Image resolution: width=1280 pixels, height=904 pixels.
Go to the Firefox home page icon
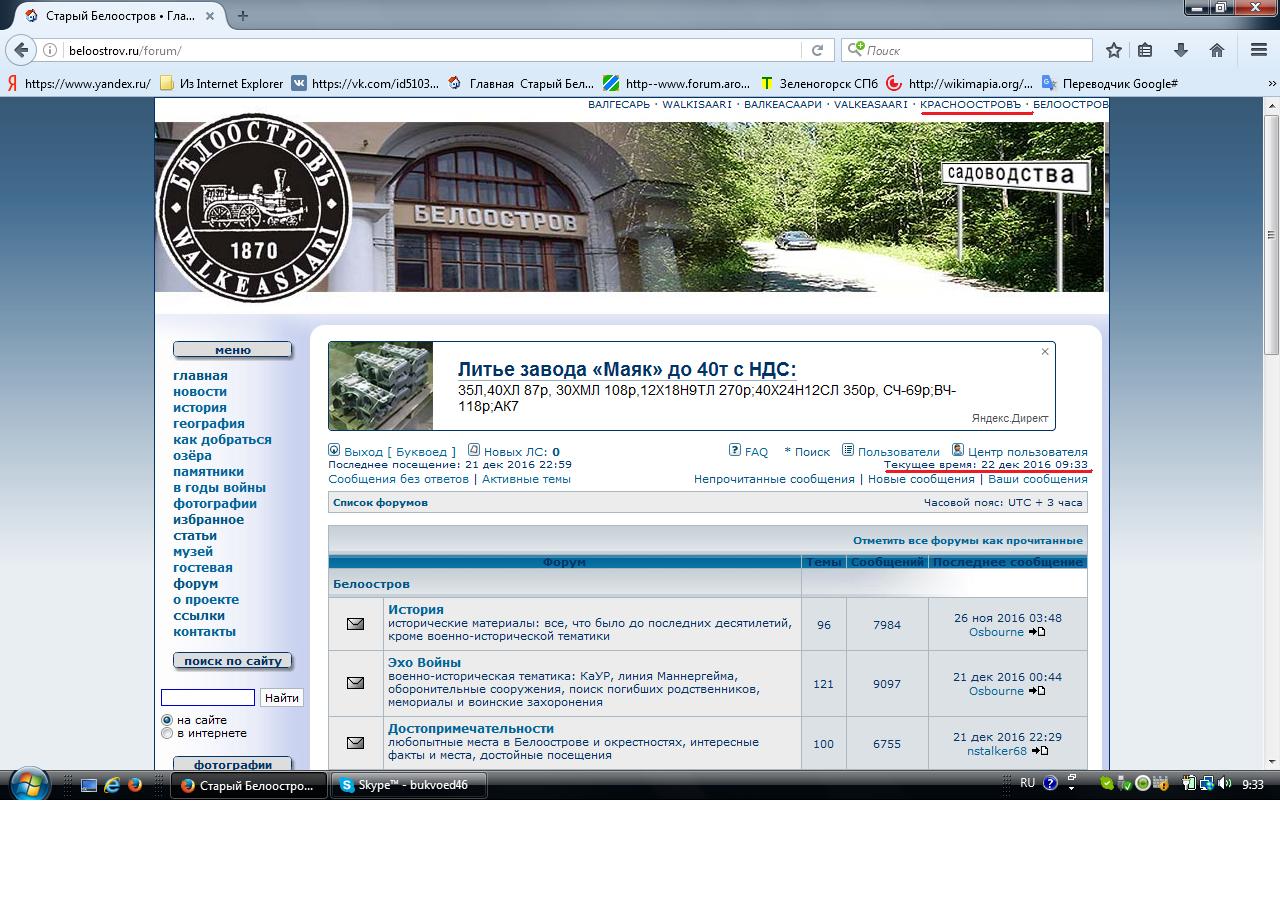[x=1217, y=50]
